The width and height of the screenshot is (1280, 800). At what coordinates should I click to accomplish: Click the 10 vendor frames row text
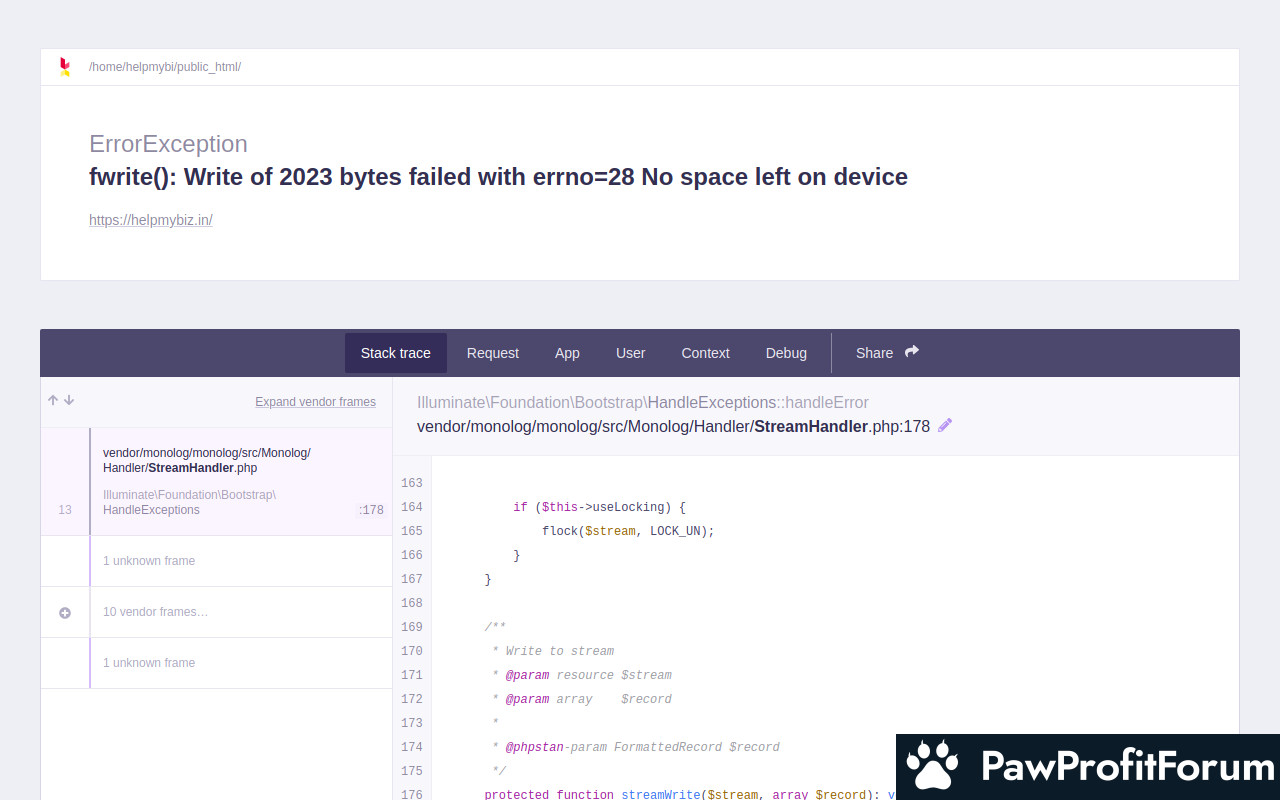(155, 612)
